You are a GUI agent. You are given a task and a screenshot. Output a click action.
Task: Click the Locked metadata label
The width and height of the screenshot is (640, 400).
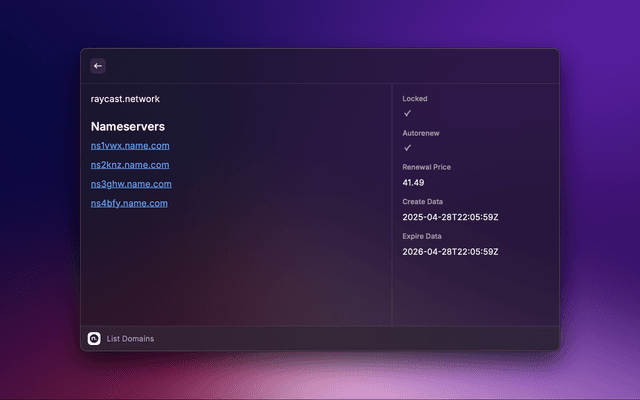click(x=415, y=99)
